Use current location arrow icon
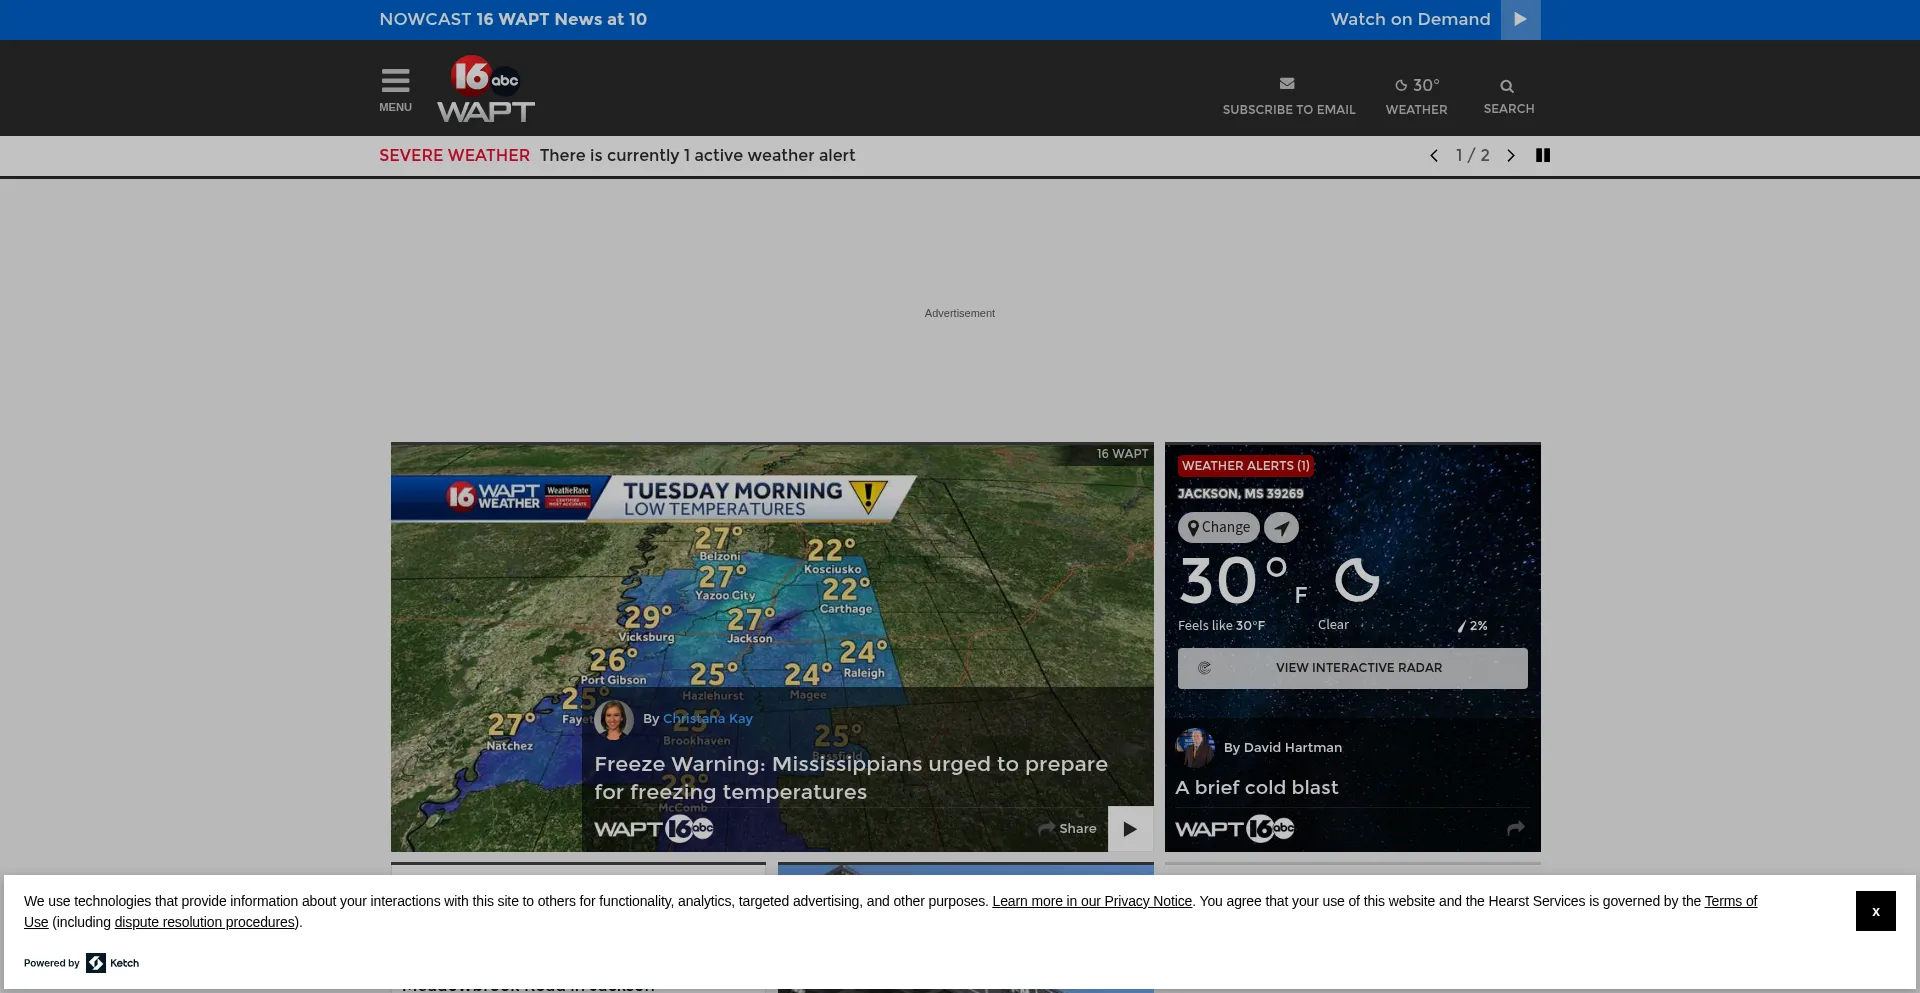1920x993 pixels. [x=1281, y=528]
